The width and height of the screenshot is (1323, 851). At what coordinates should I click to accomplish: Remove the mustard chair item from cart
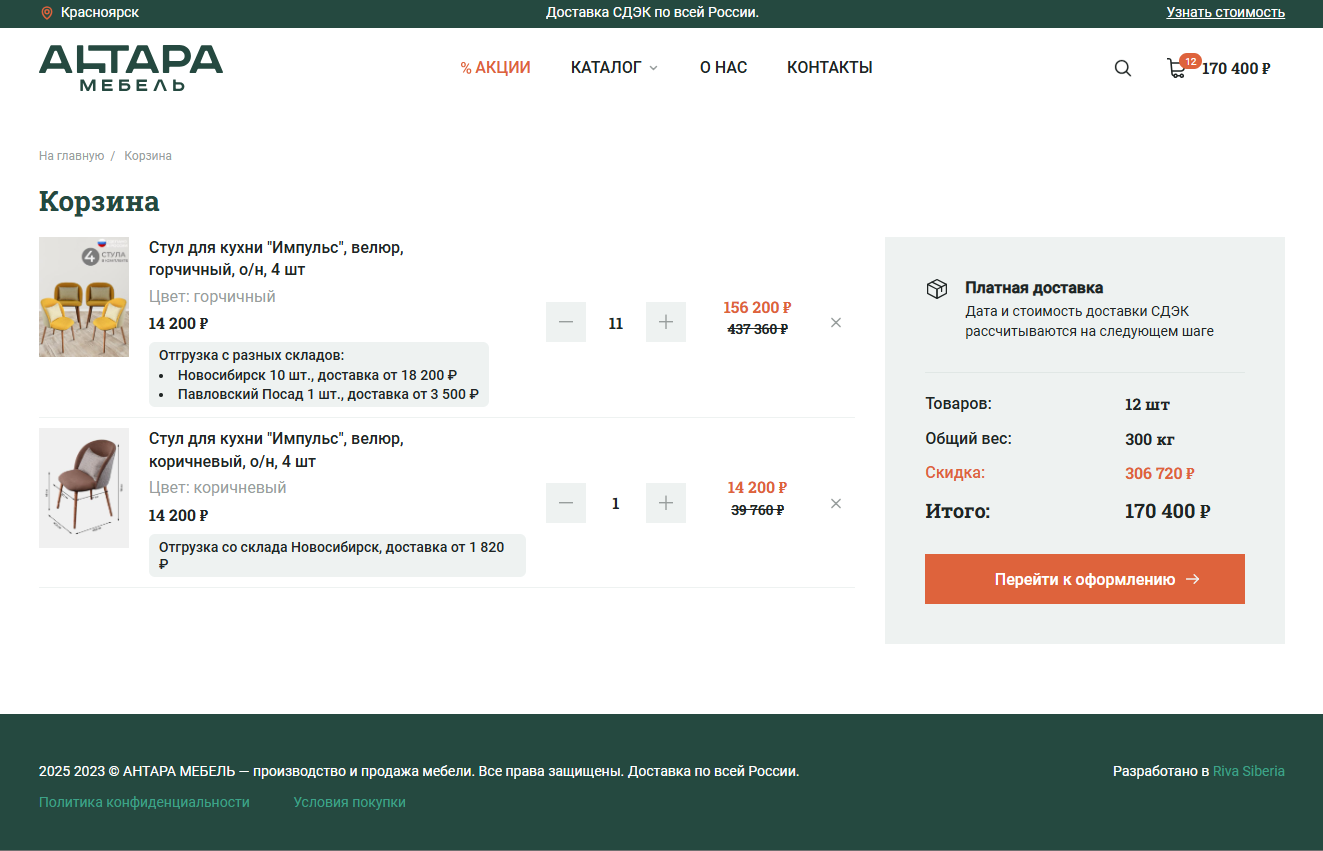tap(836, 322)
